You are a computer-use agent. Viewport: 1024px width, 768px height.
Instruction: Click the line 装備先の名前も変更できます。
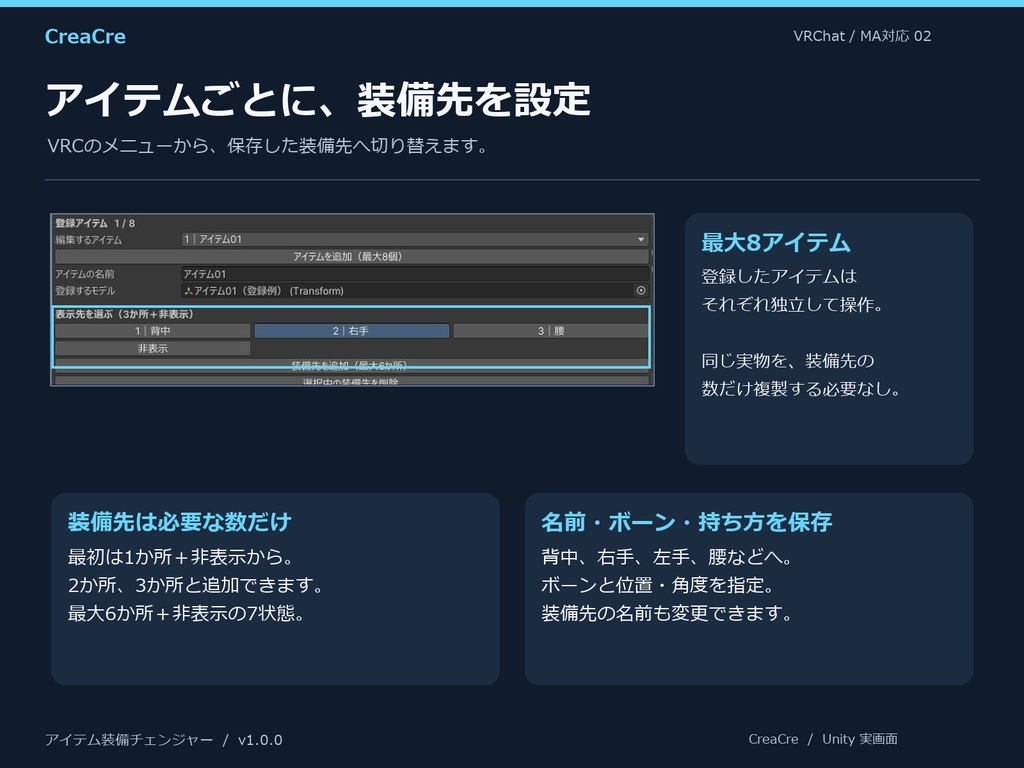(x=667, y=613)
